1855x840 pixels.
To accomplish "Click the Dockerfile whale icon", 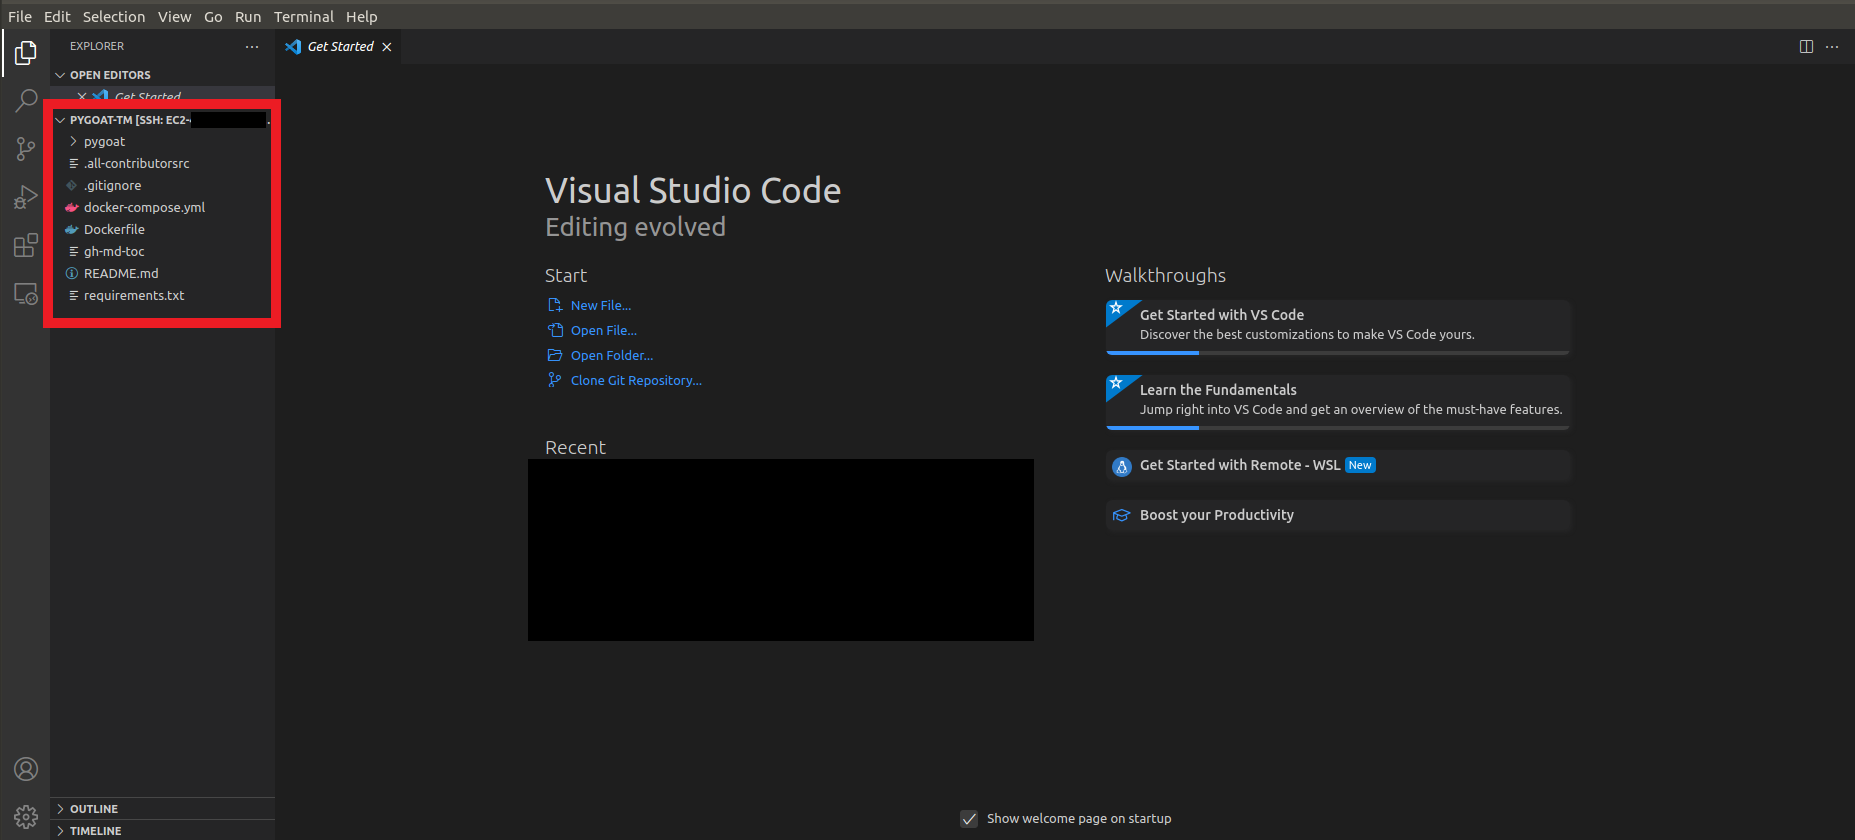I will point(72,229).
